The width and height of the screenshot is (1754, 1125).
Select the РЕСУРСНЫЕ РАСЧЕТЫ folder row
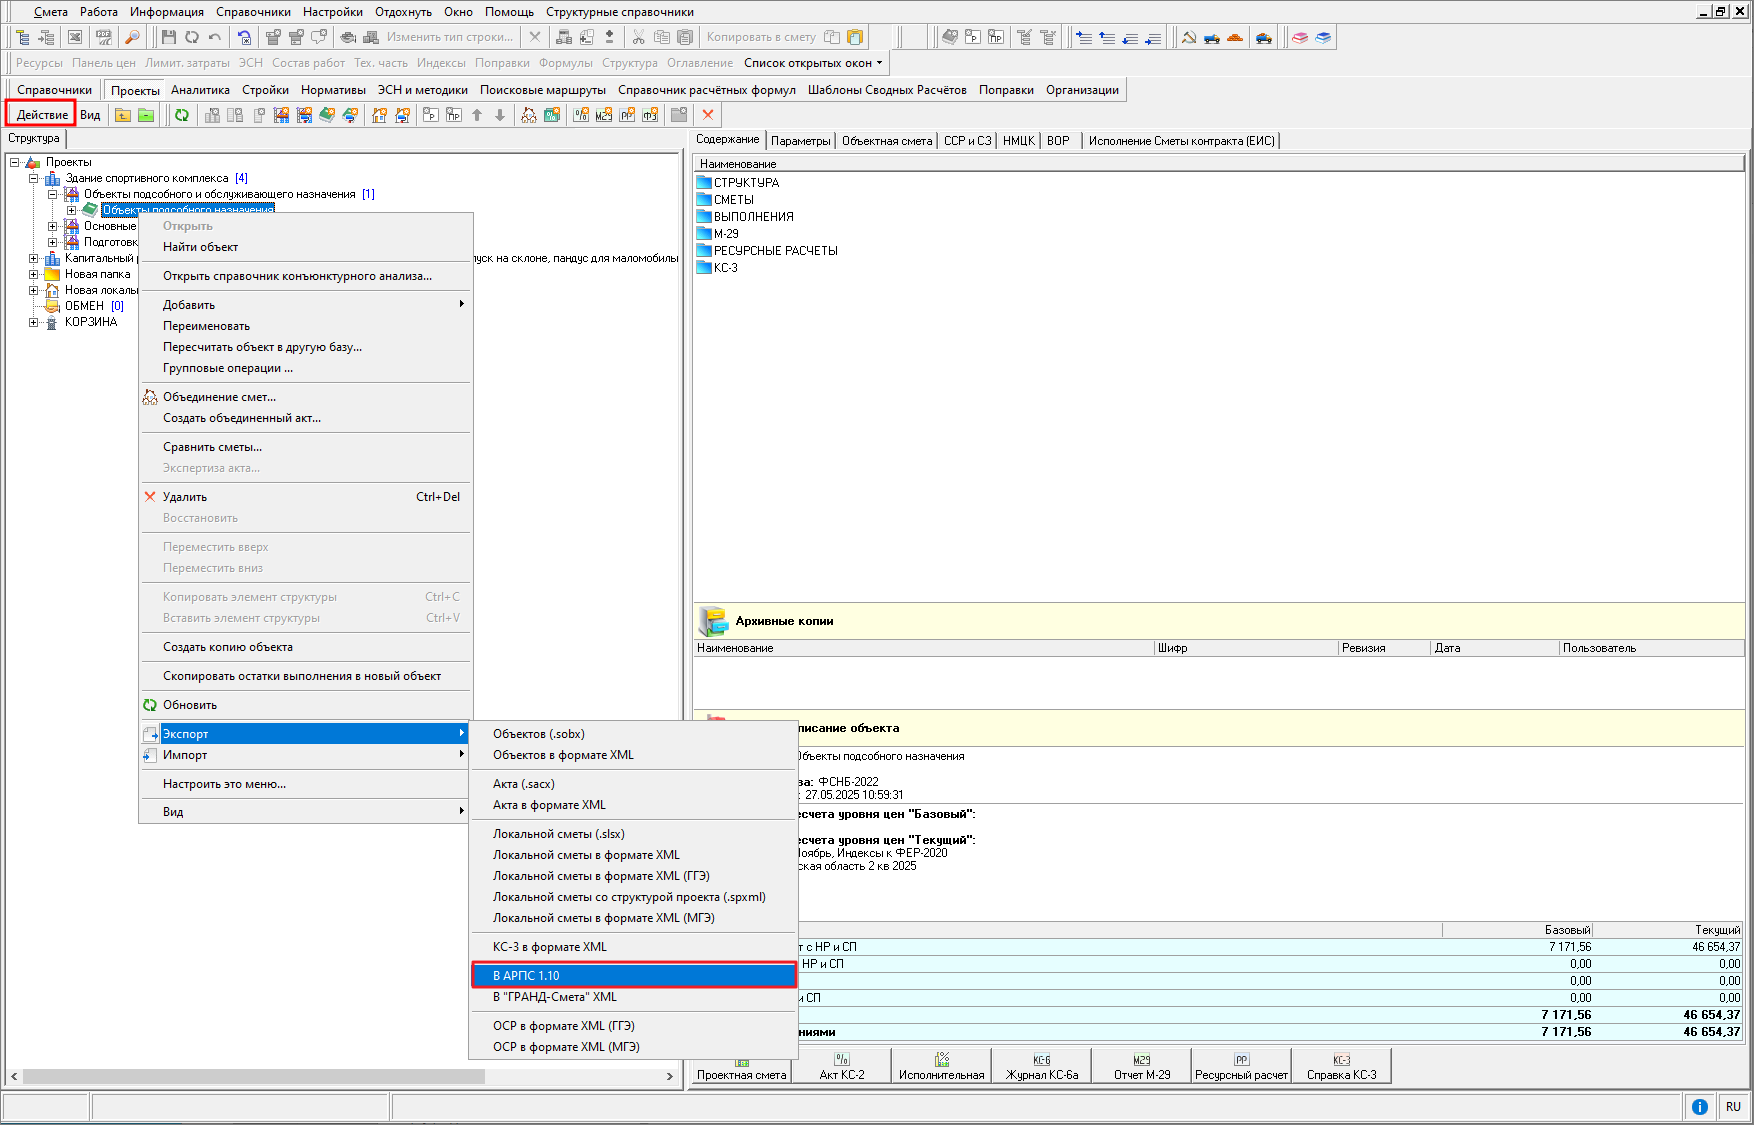pyautogui.click(x=767, y=251)
